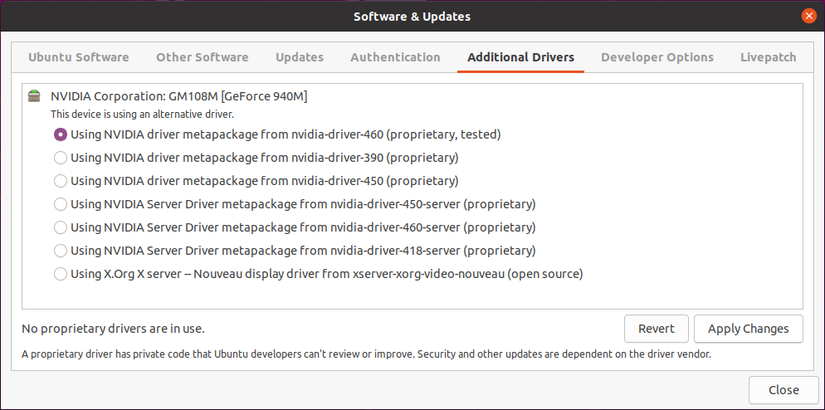Choose nvidia-driver-418-server Server Driver
Viewport: 825px width, 410px height.
(61, 250)
